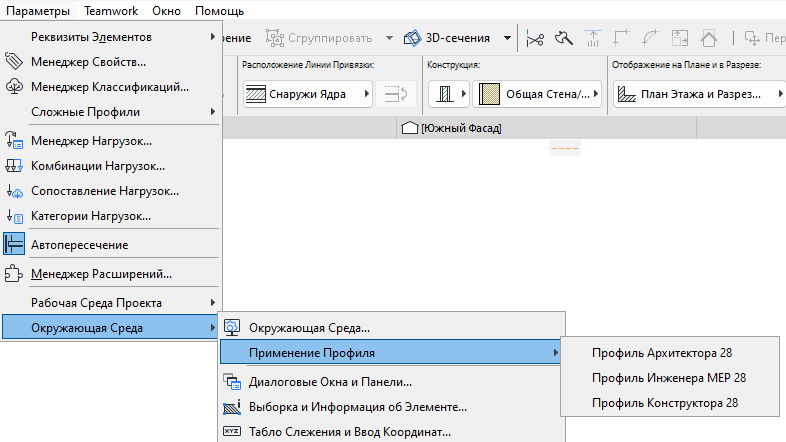The width and height of the screenshot is (786, 442).
Task: Click the resize-box toolbar icon
Action: click(x=680, y=38)
